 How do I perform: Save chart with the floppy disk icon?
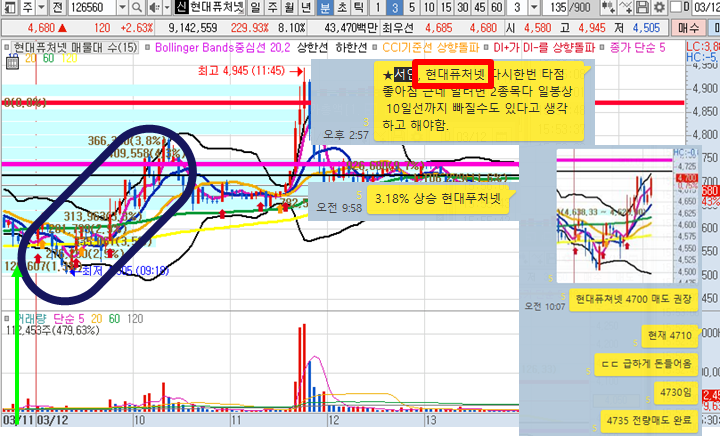(642, 7)
